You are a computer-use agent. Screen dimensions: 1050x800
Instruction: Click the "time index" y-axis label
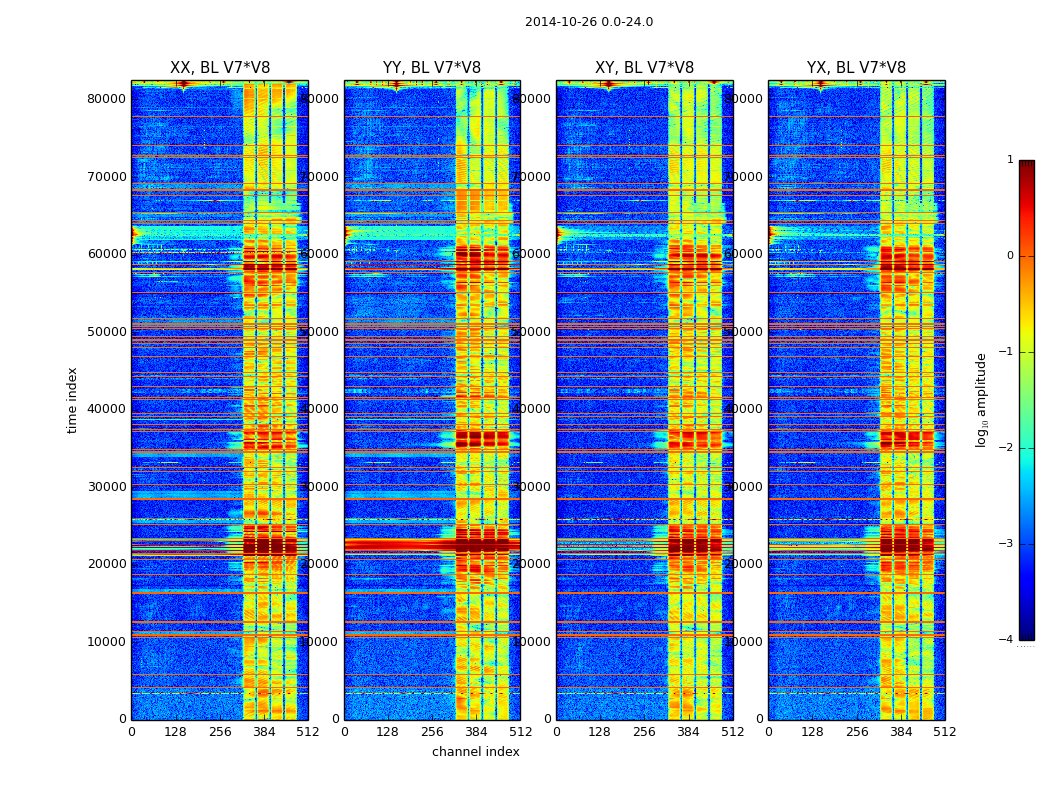(72, 400)
